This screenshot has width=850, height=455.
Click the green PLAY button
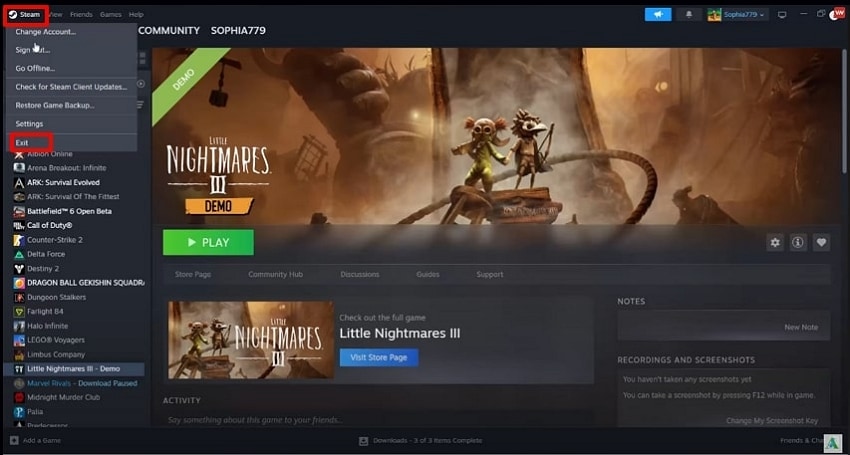pyautogui.click(x=208, y=242)
